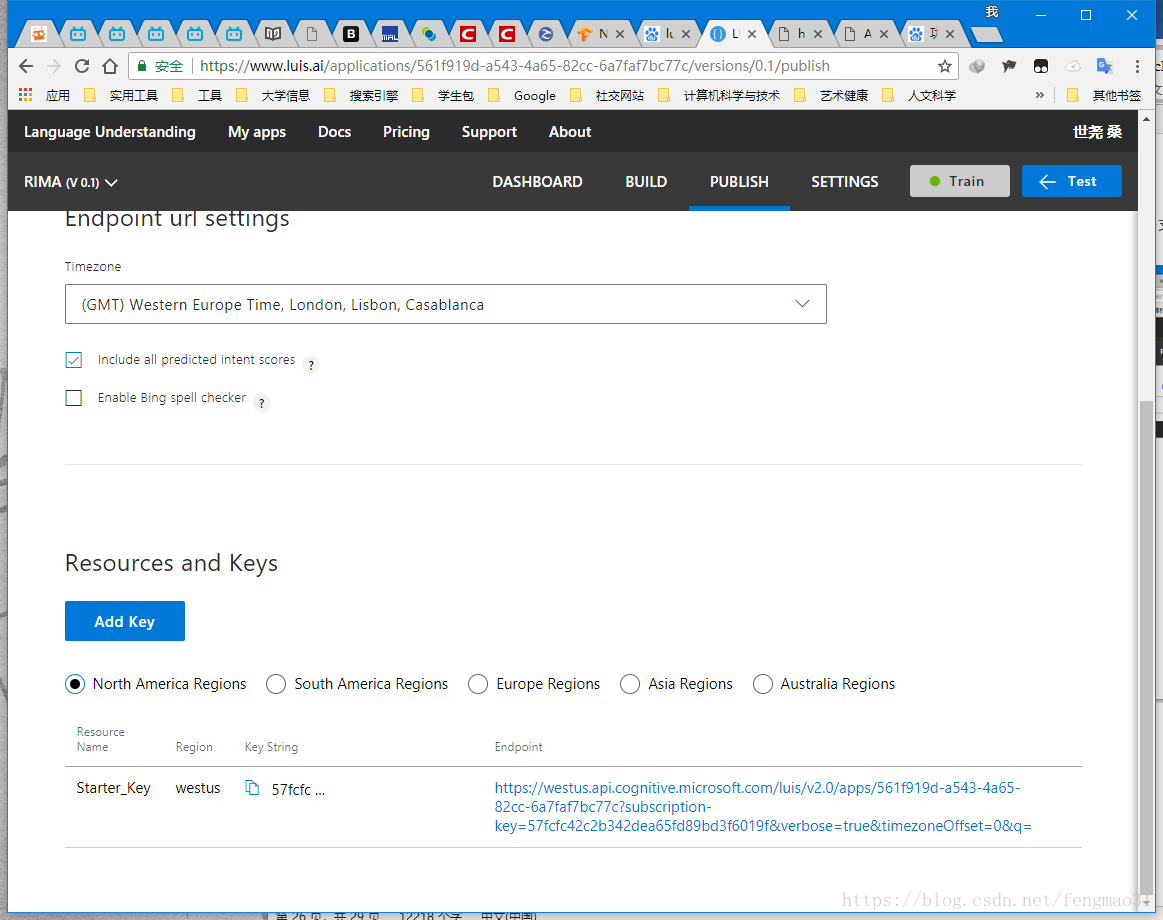Open the 计算机科学与技术 bookmark folder

(719, 95)
